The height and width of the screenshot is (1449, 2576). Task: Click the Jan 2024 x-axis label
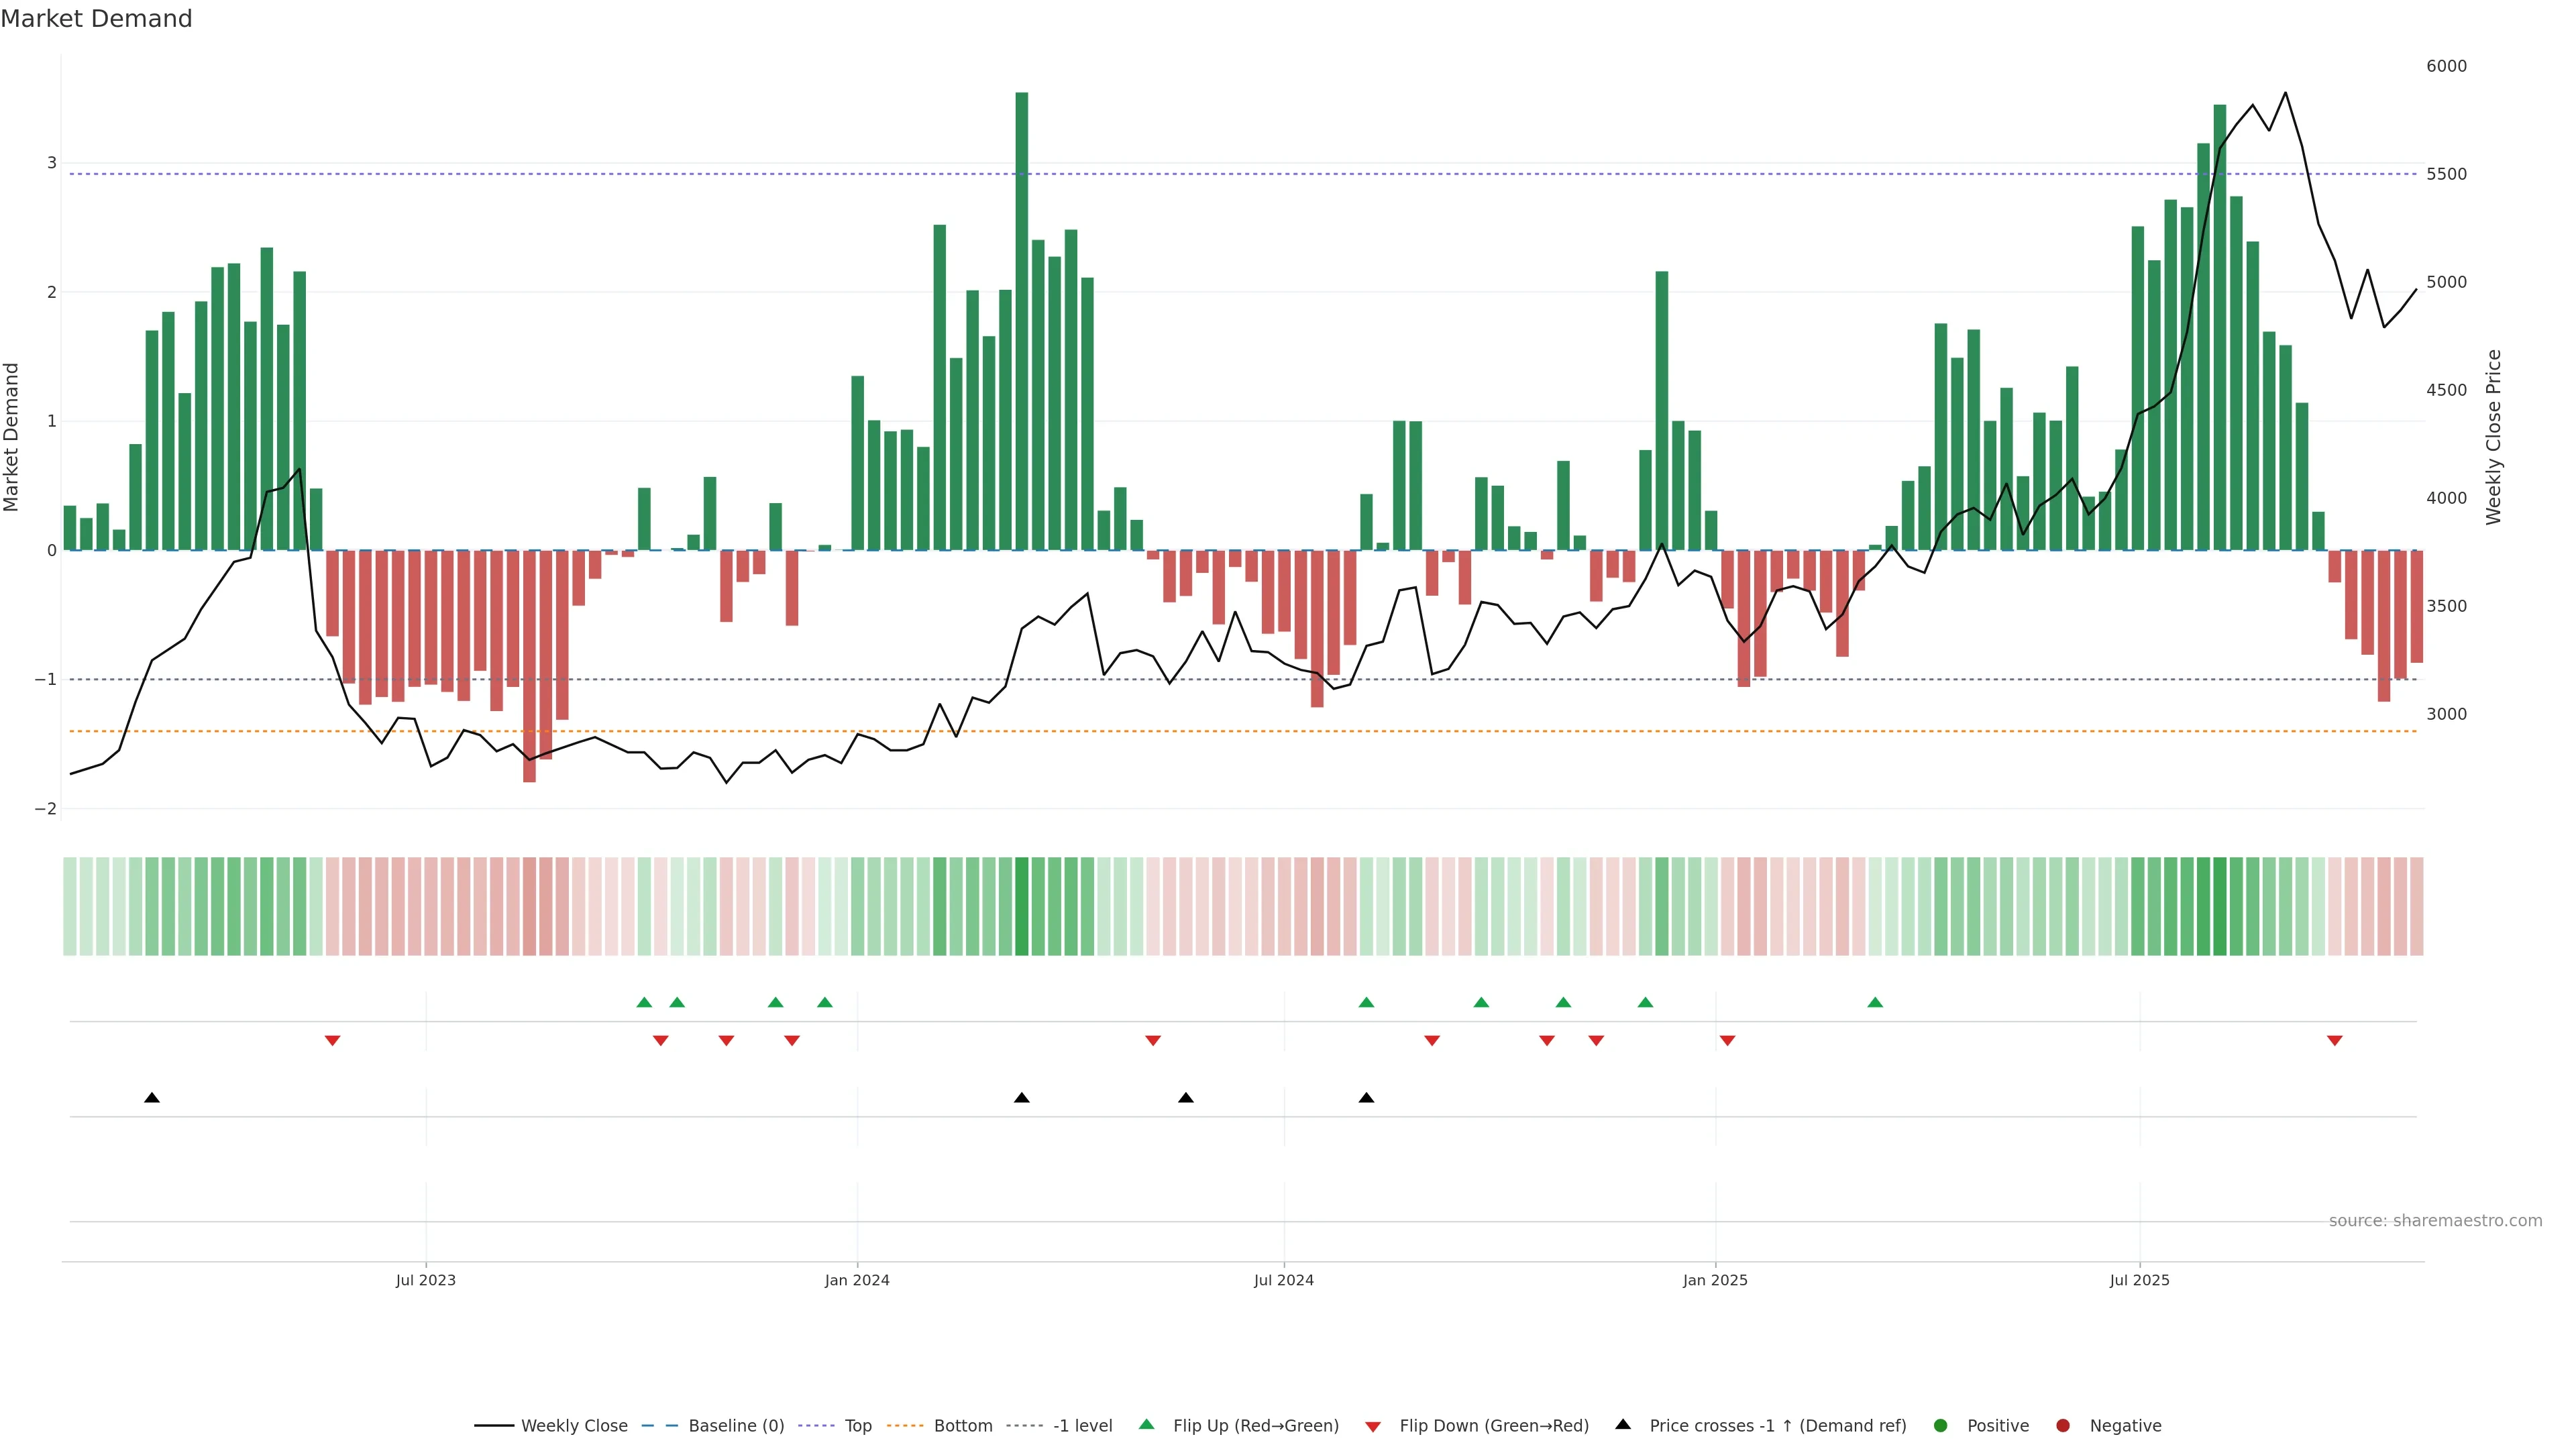point(857,1280)
